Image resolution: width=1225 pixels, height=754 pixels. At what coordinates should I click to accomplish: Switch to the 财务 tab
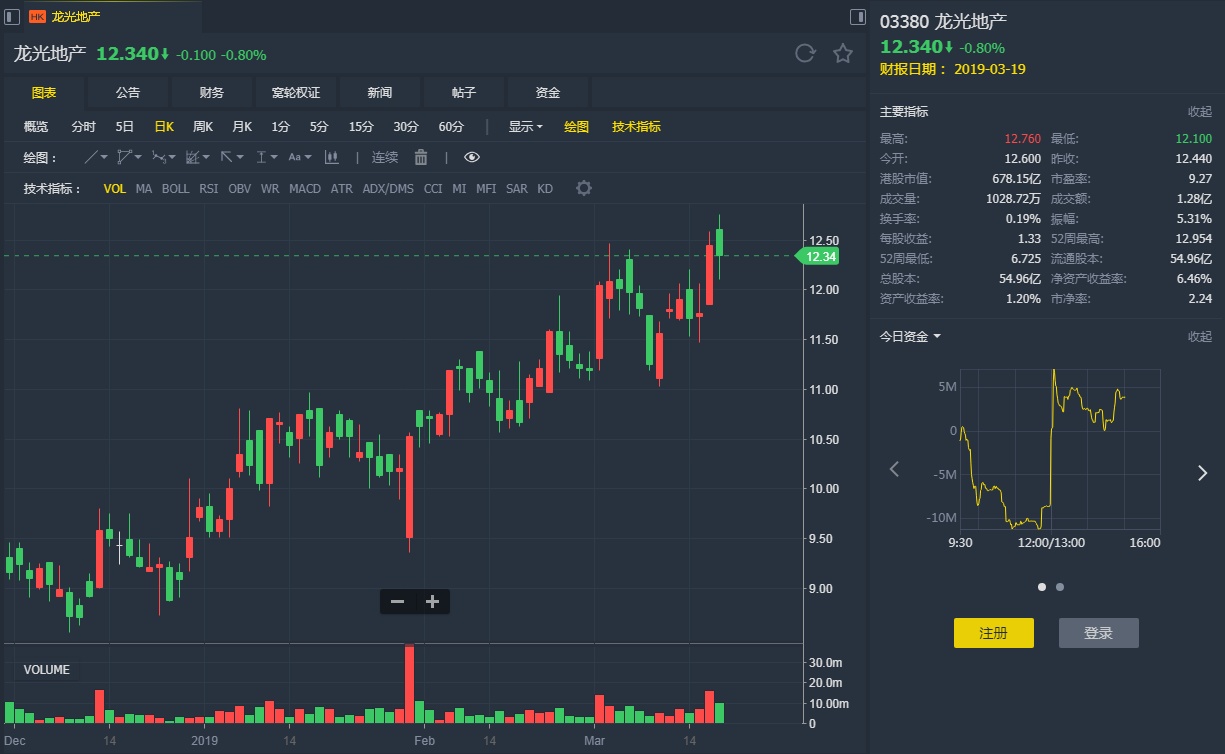click(x=211, y=93)
